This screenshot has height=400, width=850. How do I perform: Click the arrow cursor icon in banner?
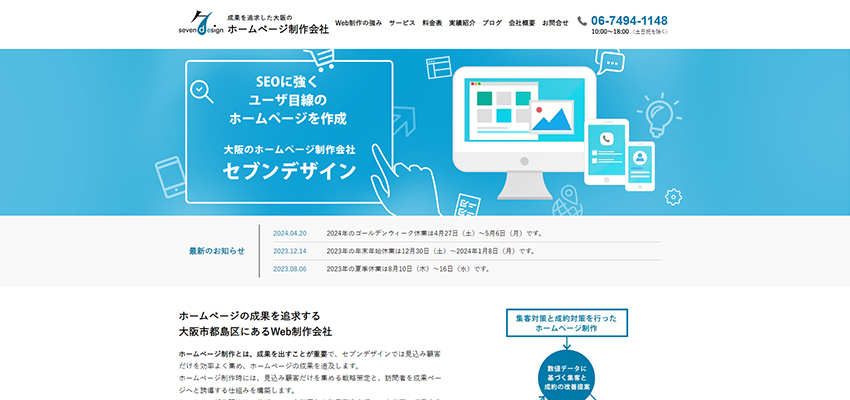click(402, 120)
